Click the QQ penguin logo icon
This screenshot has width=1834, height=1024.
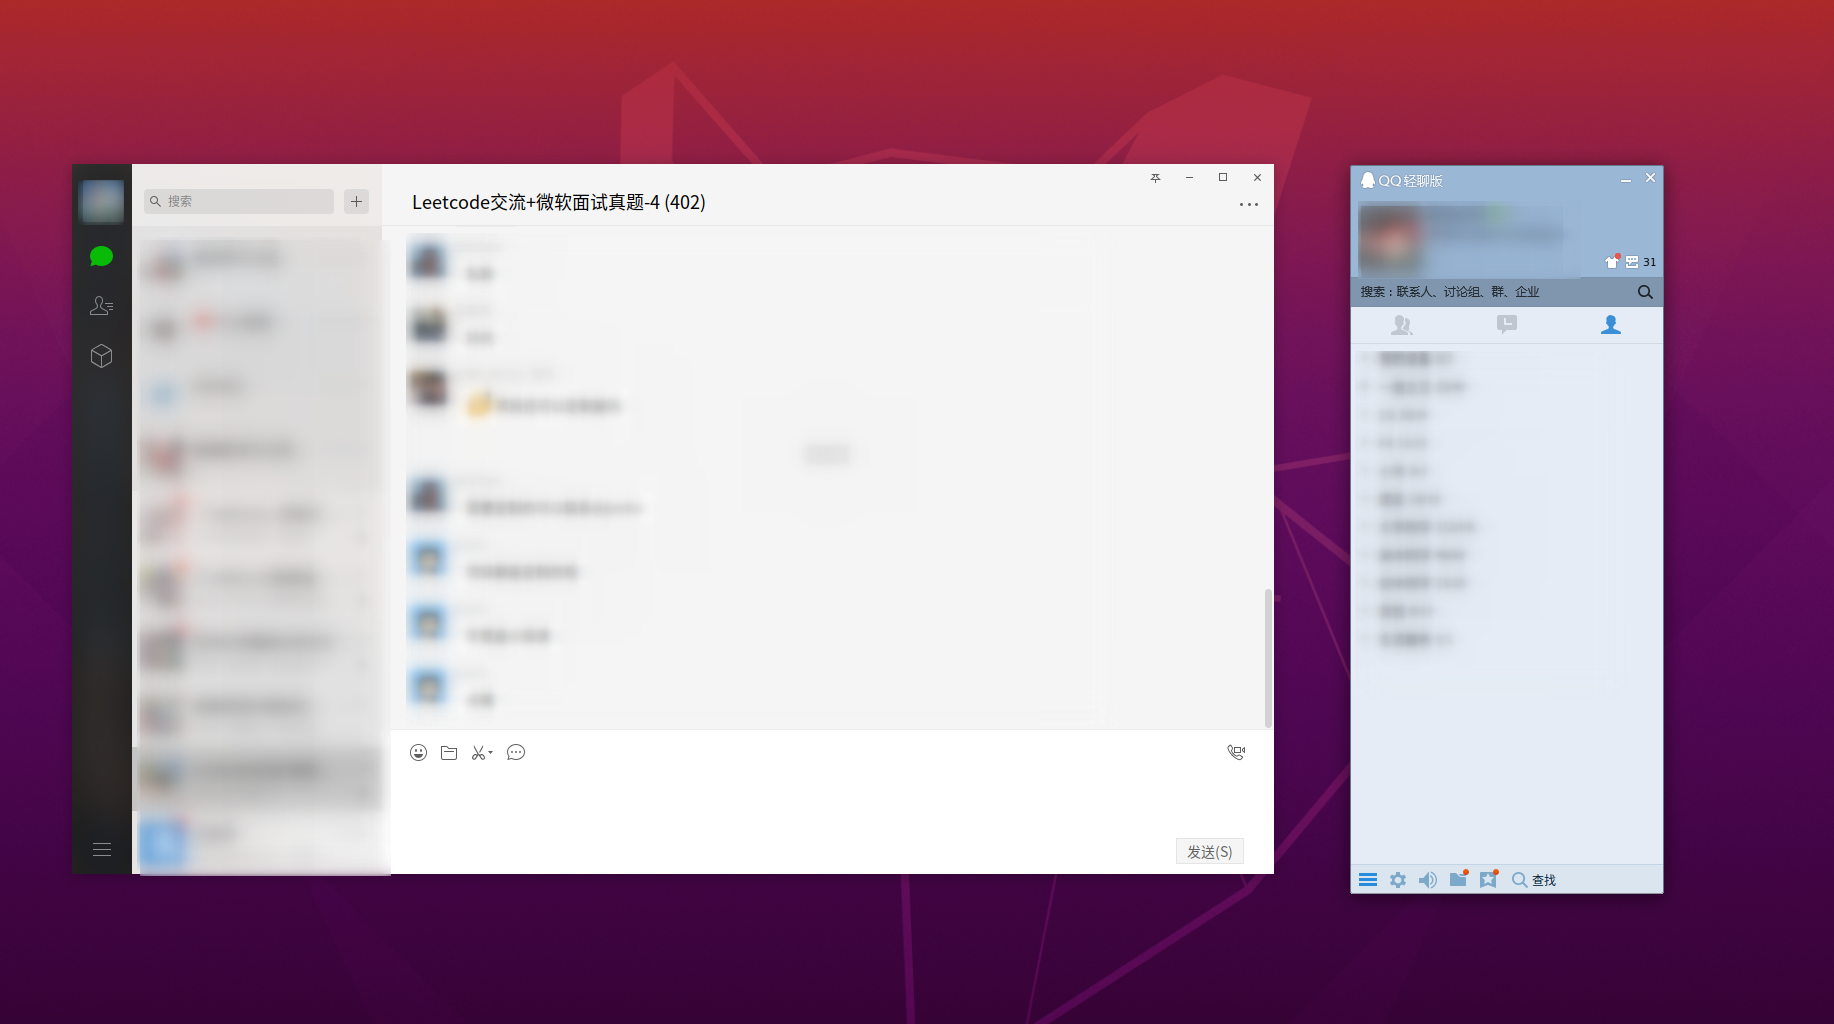[x=1368, y=180]
